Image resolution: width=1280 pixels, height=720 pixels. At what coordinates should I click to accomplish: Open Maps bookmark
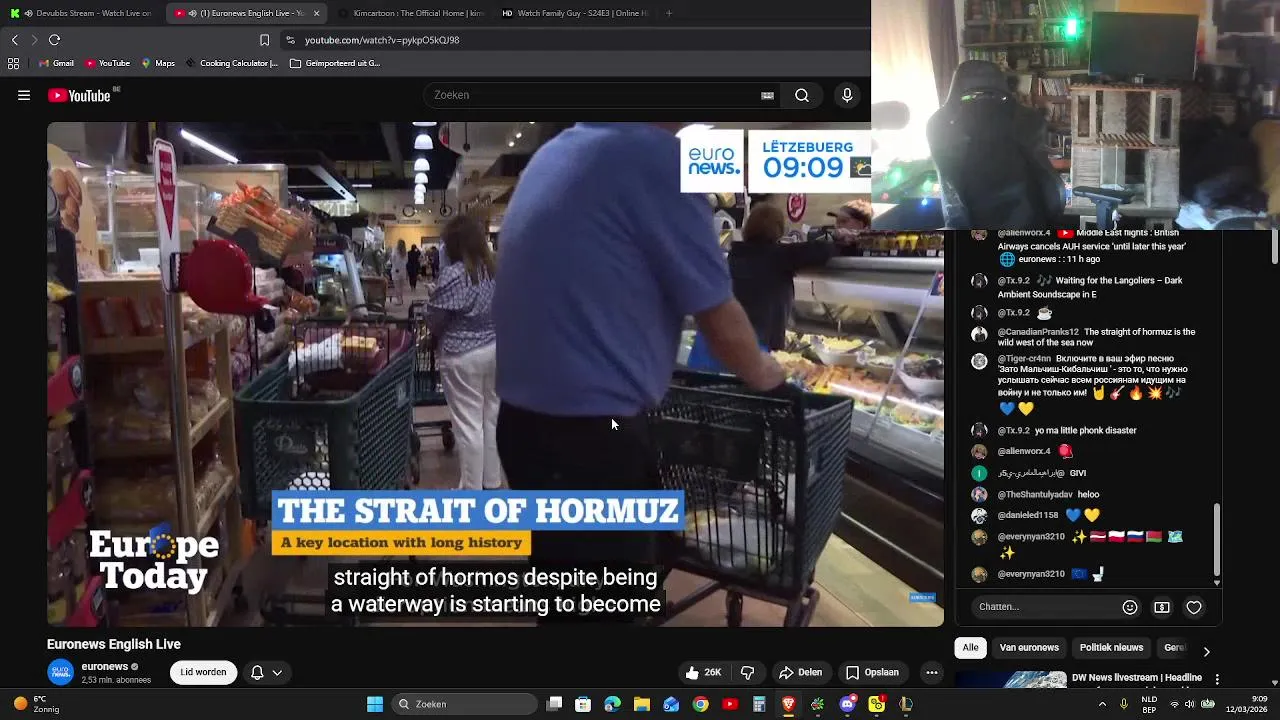(x=158, y=63)
